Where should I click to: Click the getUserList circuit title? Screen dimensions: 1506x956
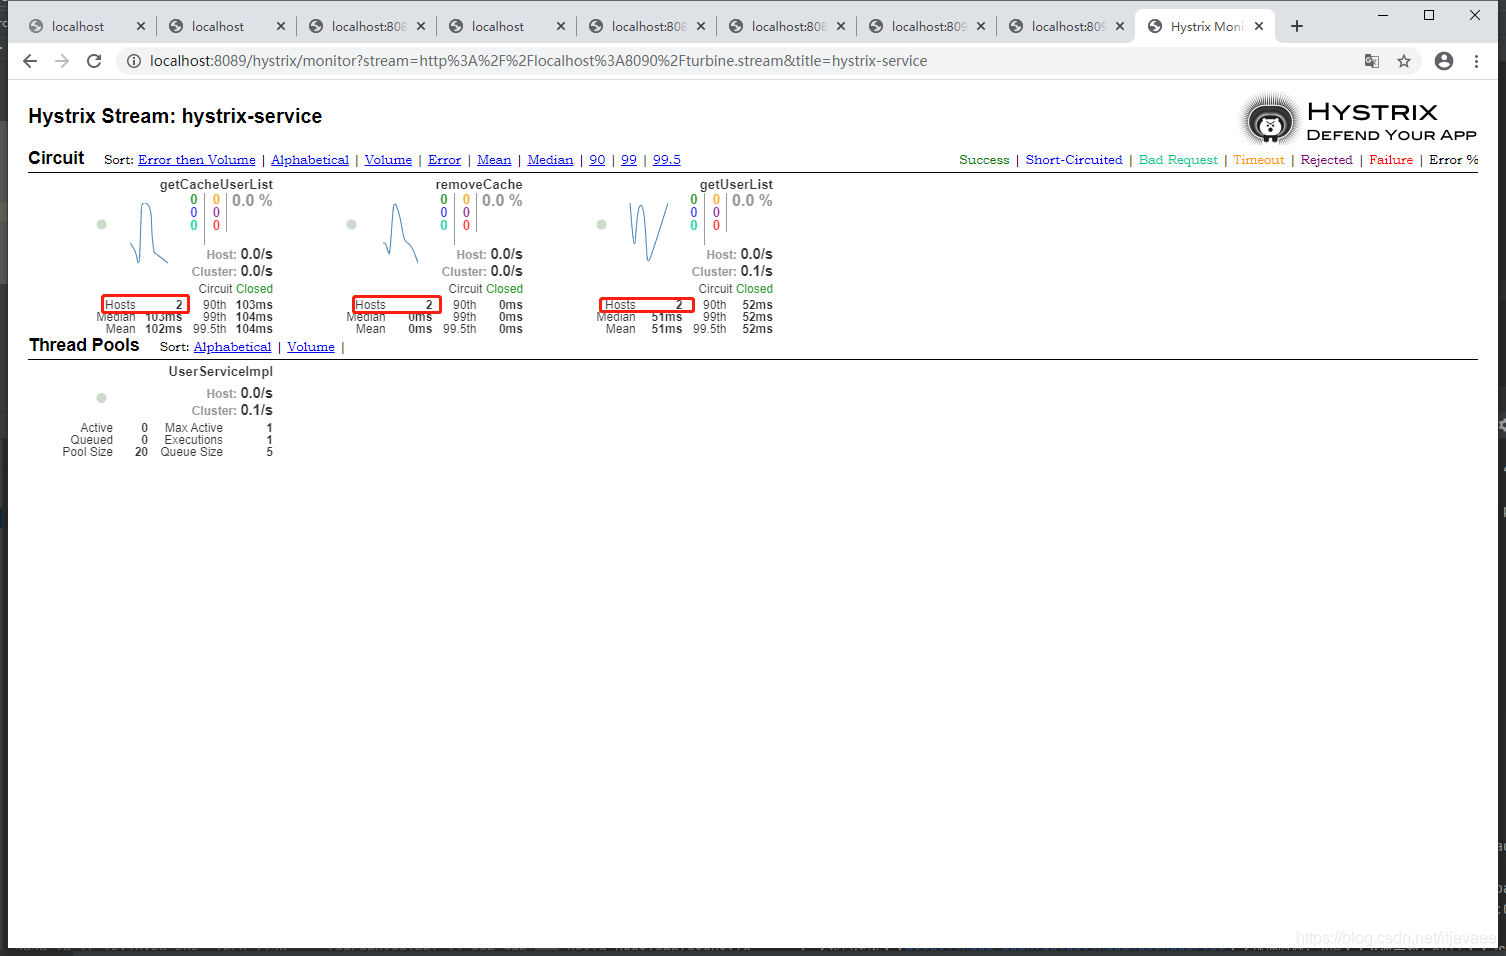point(736,185)
